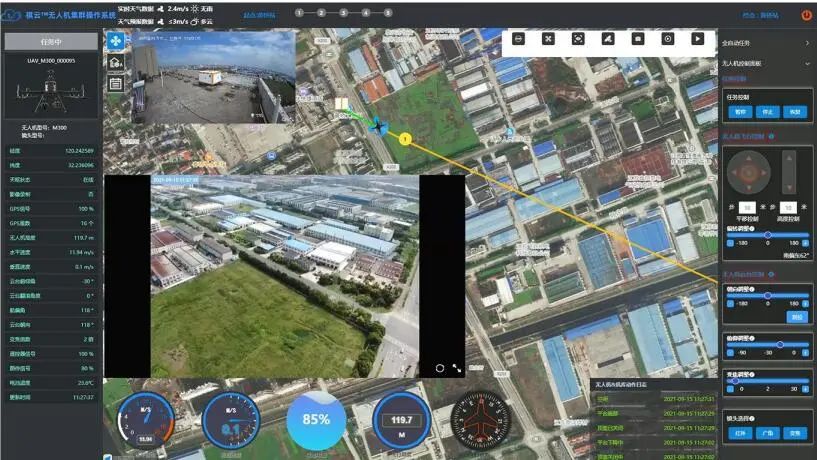817x460 pixels.
Task: Click the fullscreen expand icon on the video feed
Action: click(x=457, y=368)
